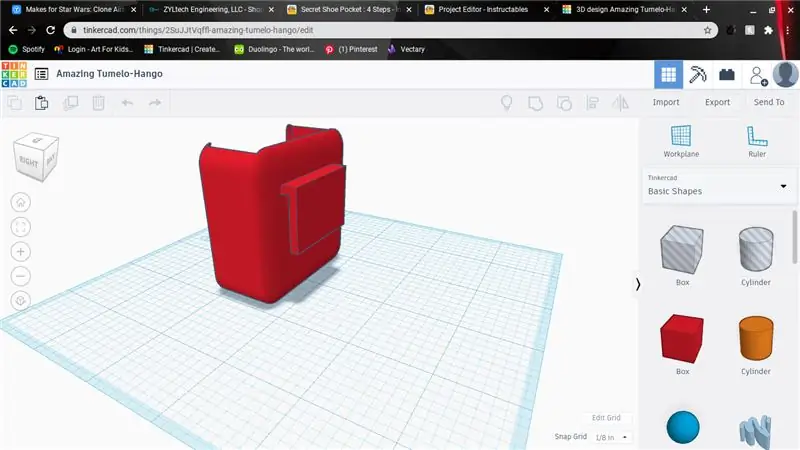Click Send To button
The height and width of the screenshot is (450, 800).
click(769, 102)
